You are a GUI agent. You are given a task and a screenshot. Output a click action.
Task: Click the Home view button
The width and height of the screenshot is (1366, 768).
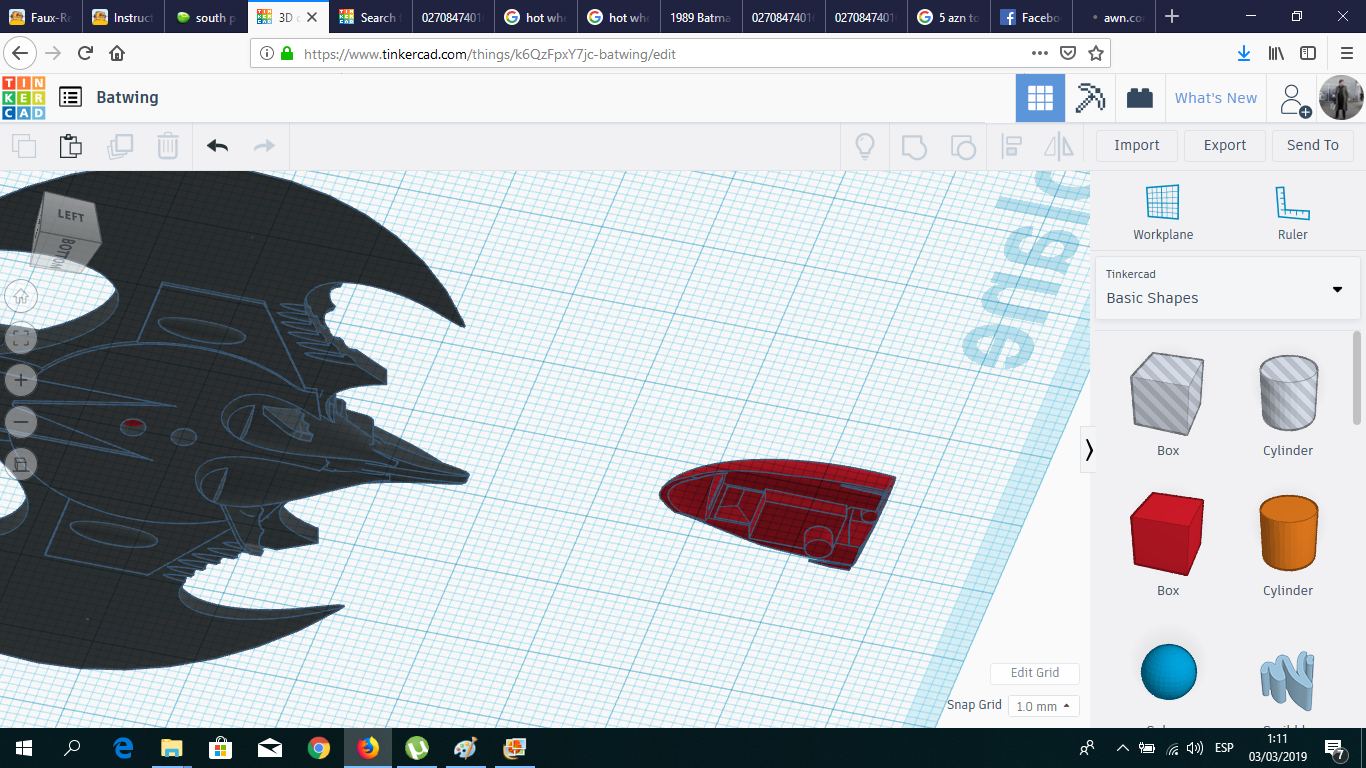pos(21,296)
